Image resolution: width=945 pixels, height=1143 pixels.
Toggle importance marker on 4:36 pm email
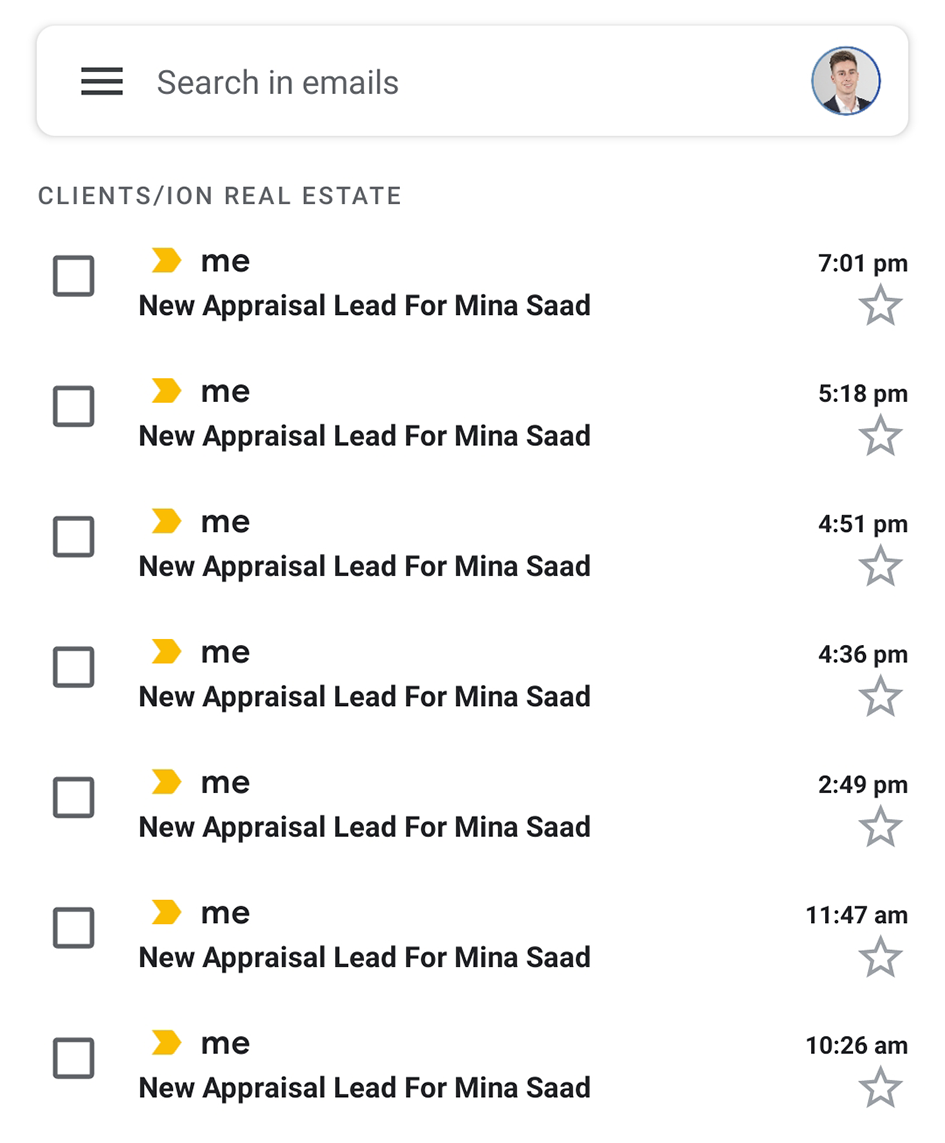(166, 652)
